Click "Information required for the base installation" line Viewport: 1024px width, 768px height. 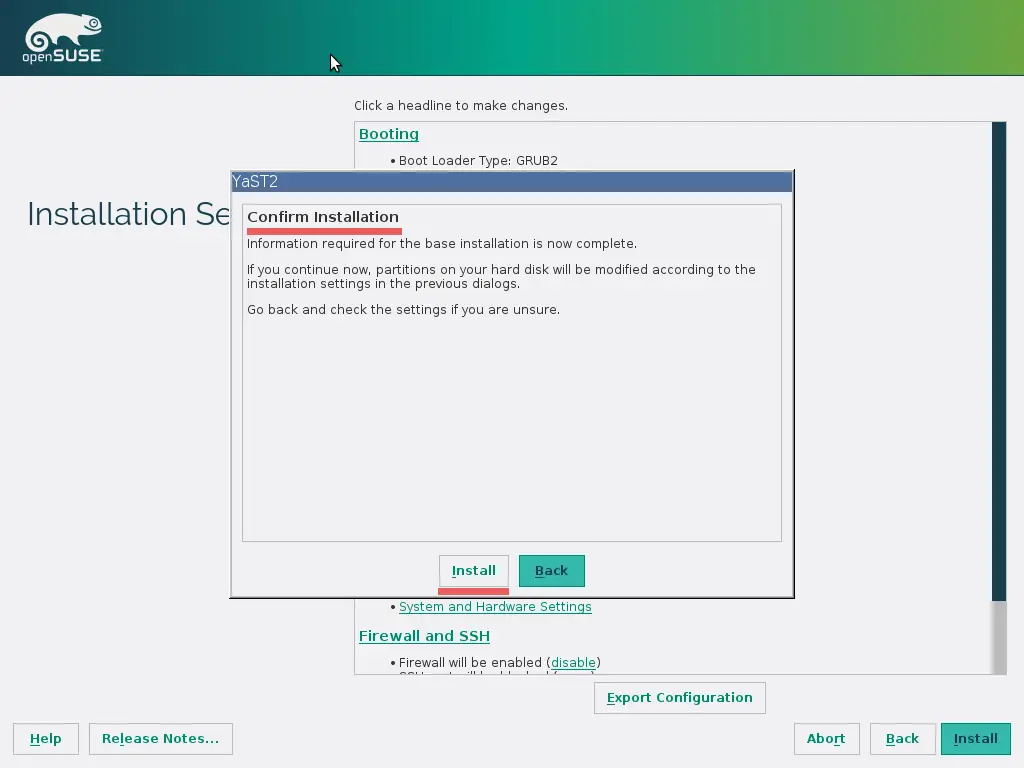441,244
